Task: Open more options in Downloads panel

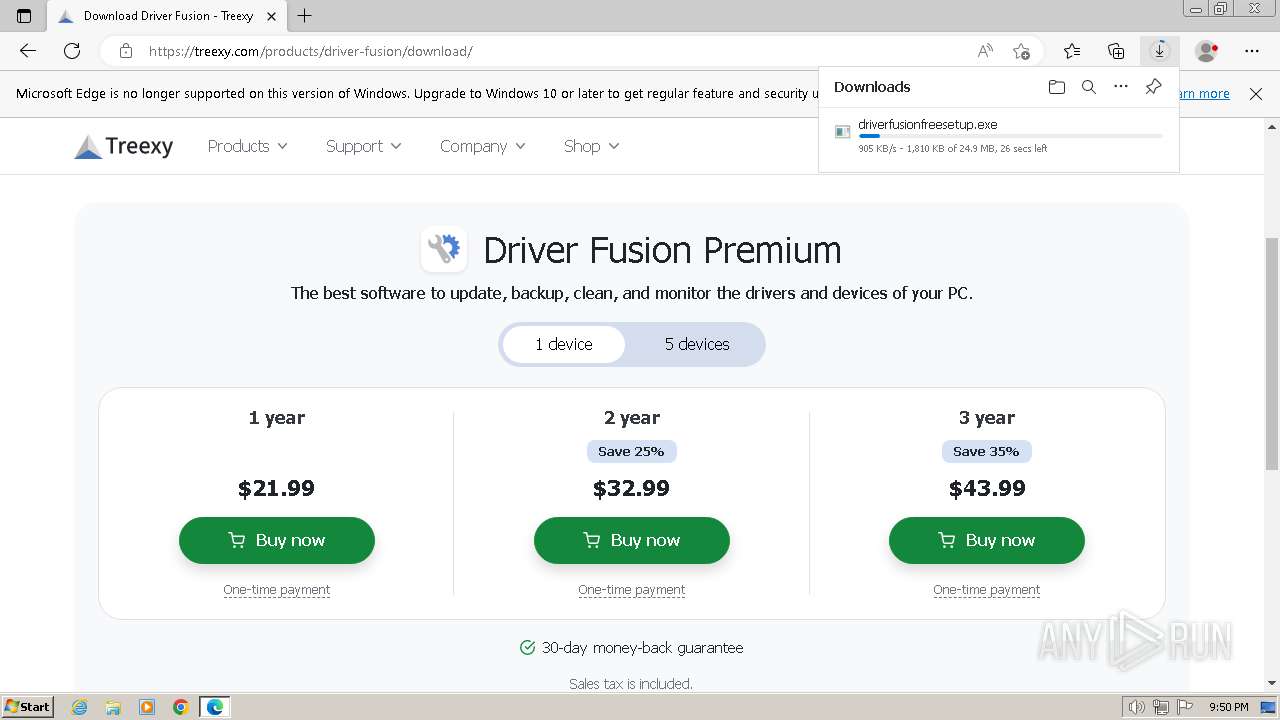Action: pos(1121,87)
